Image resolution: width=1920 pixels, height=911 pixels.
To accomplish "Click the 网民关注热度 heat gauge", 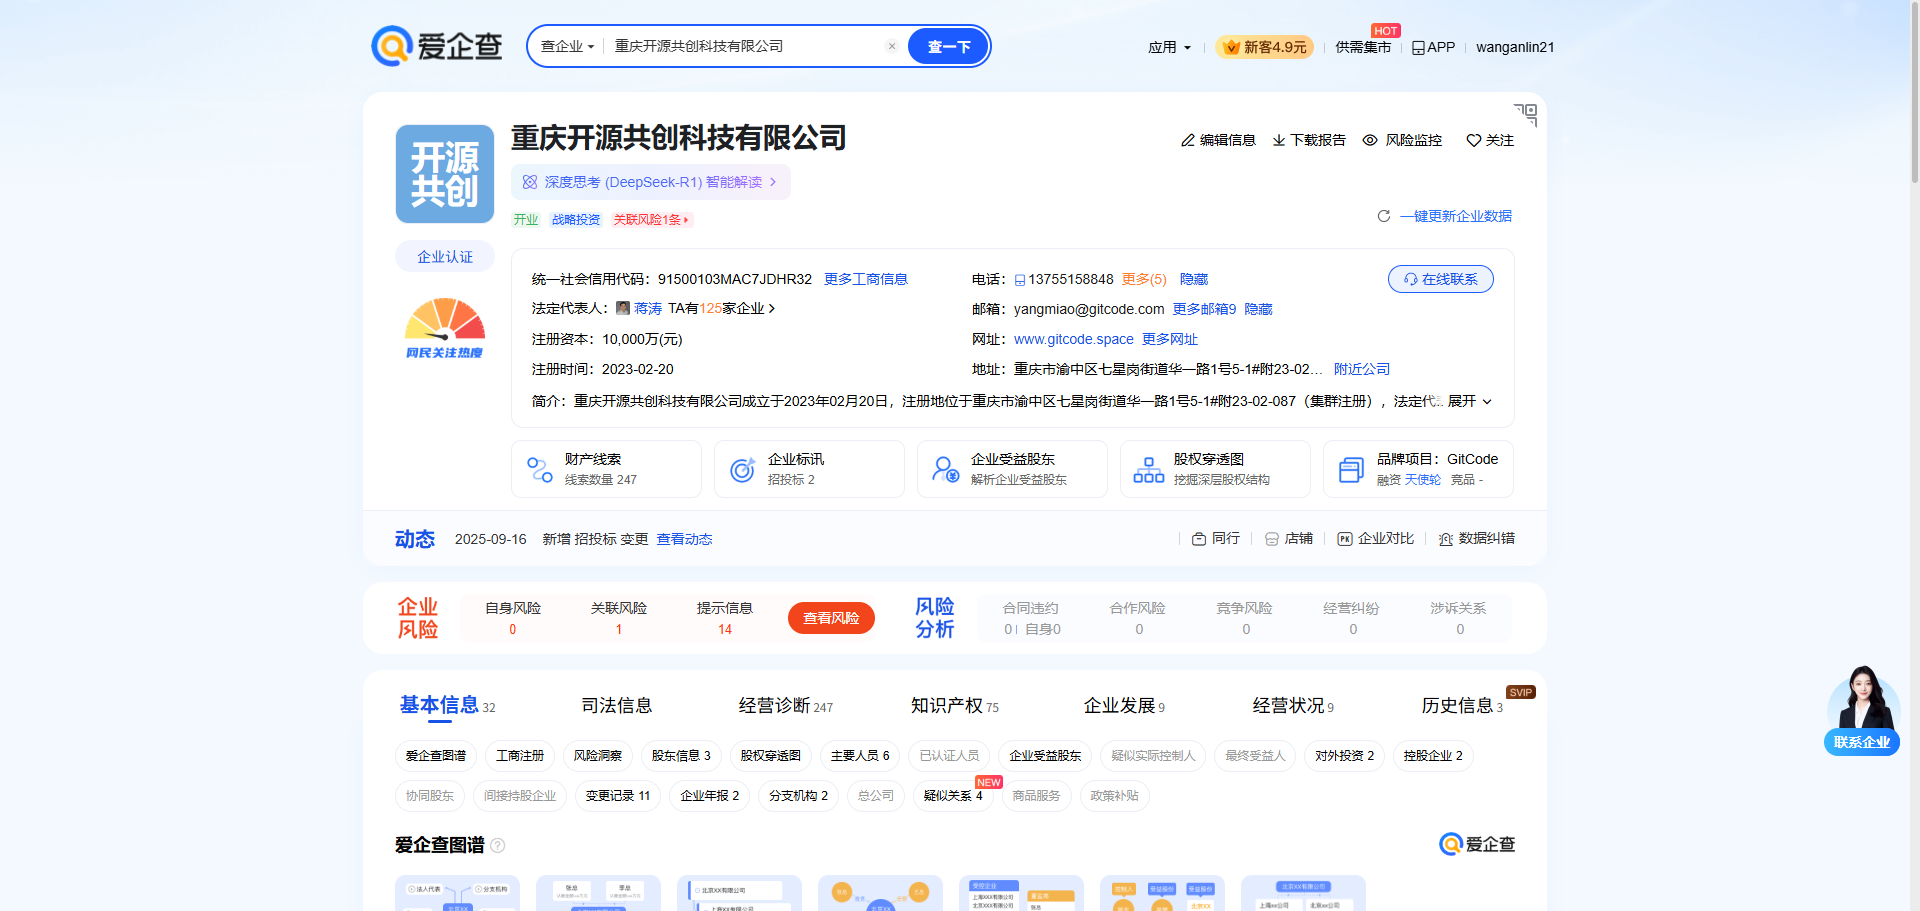I will (x=444, y=327).
